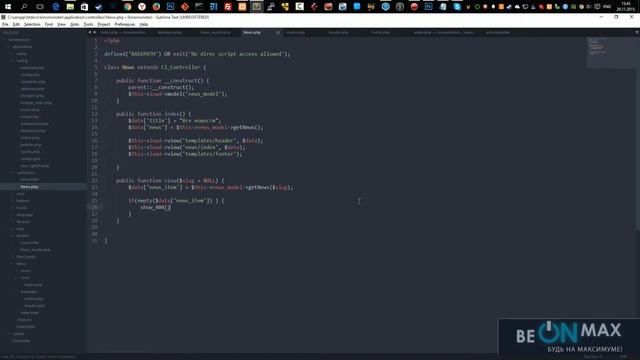
Task: Switch to the News_model.php tab
Action: [215, 33]
